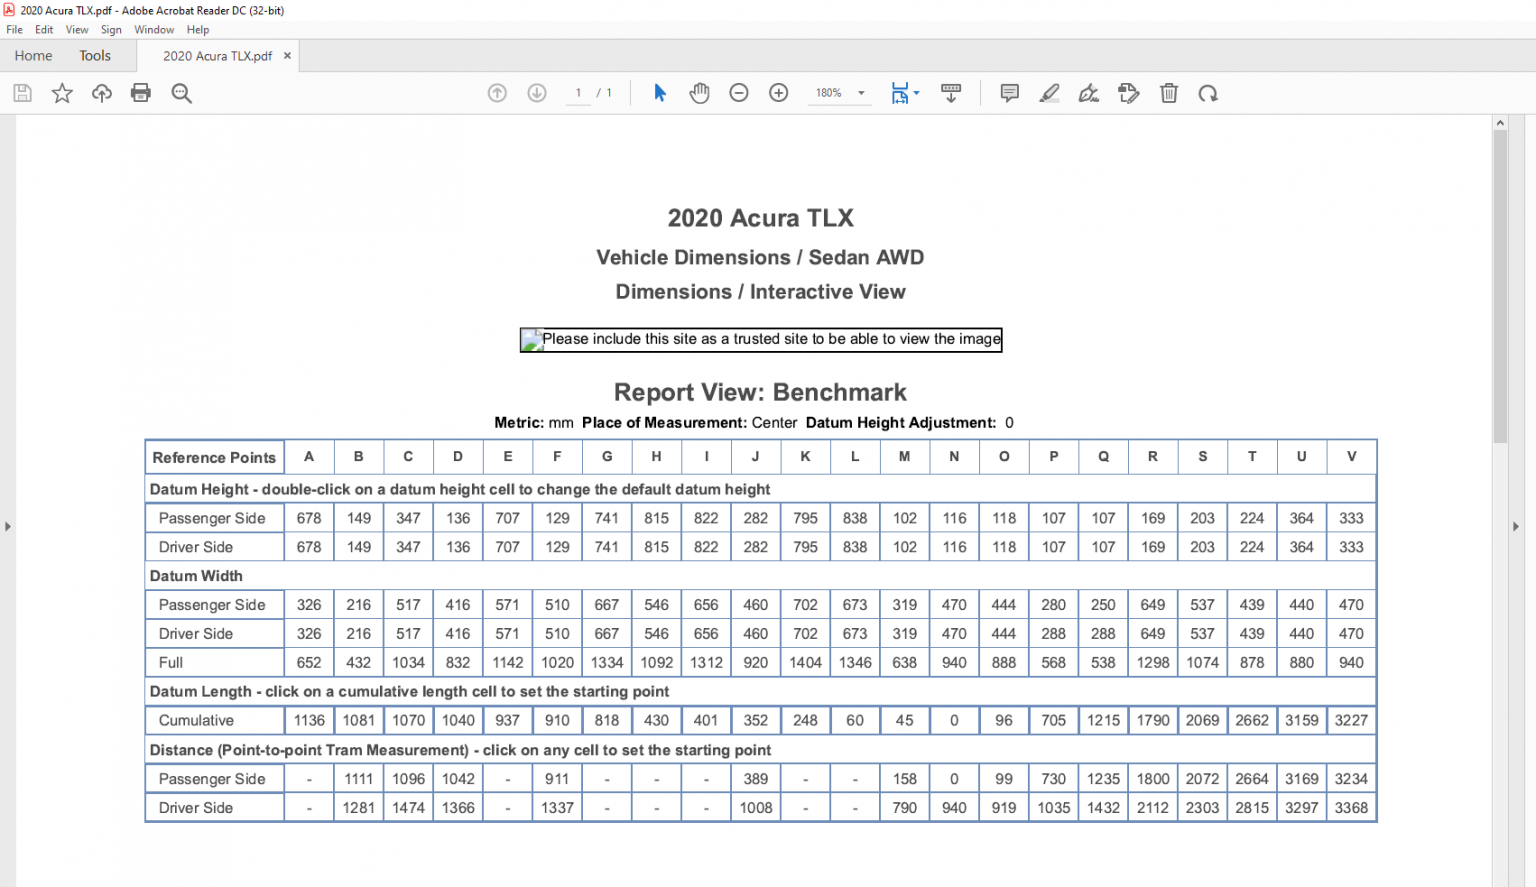Open the Edit menu

pyautogui.click(x=43, y=29)
